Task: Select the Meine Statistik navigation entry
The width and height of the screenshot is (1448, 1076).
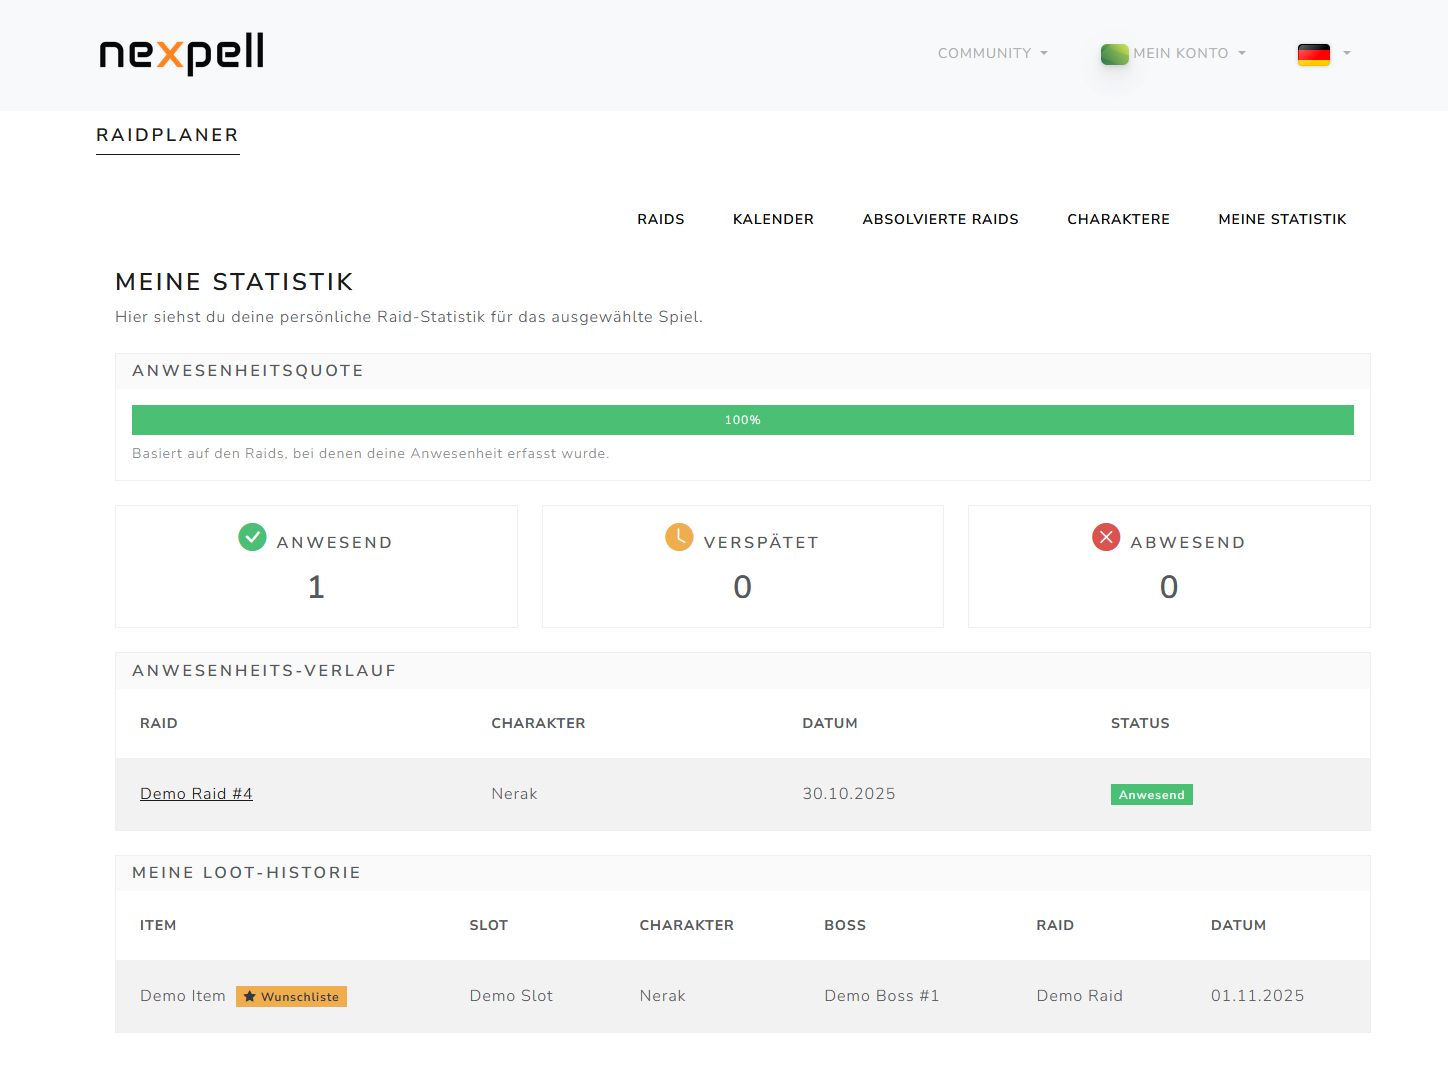Action: (x=1282, y=219)
